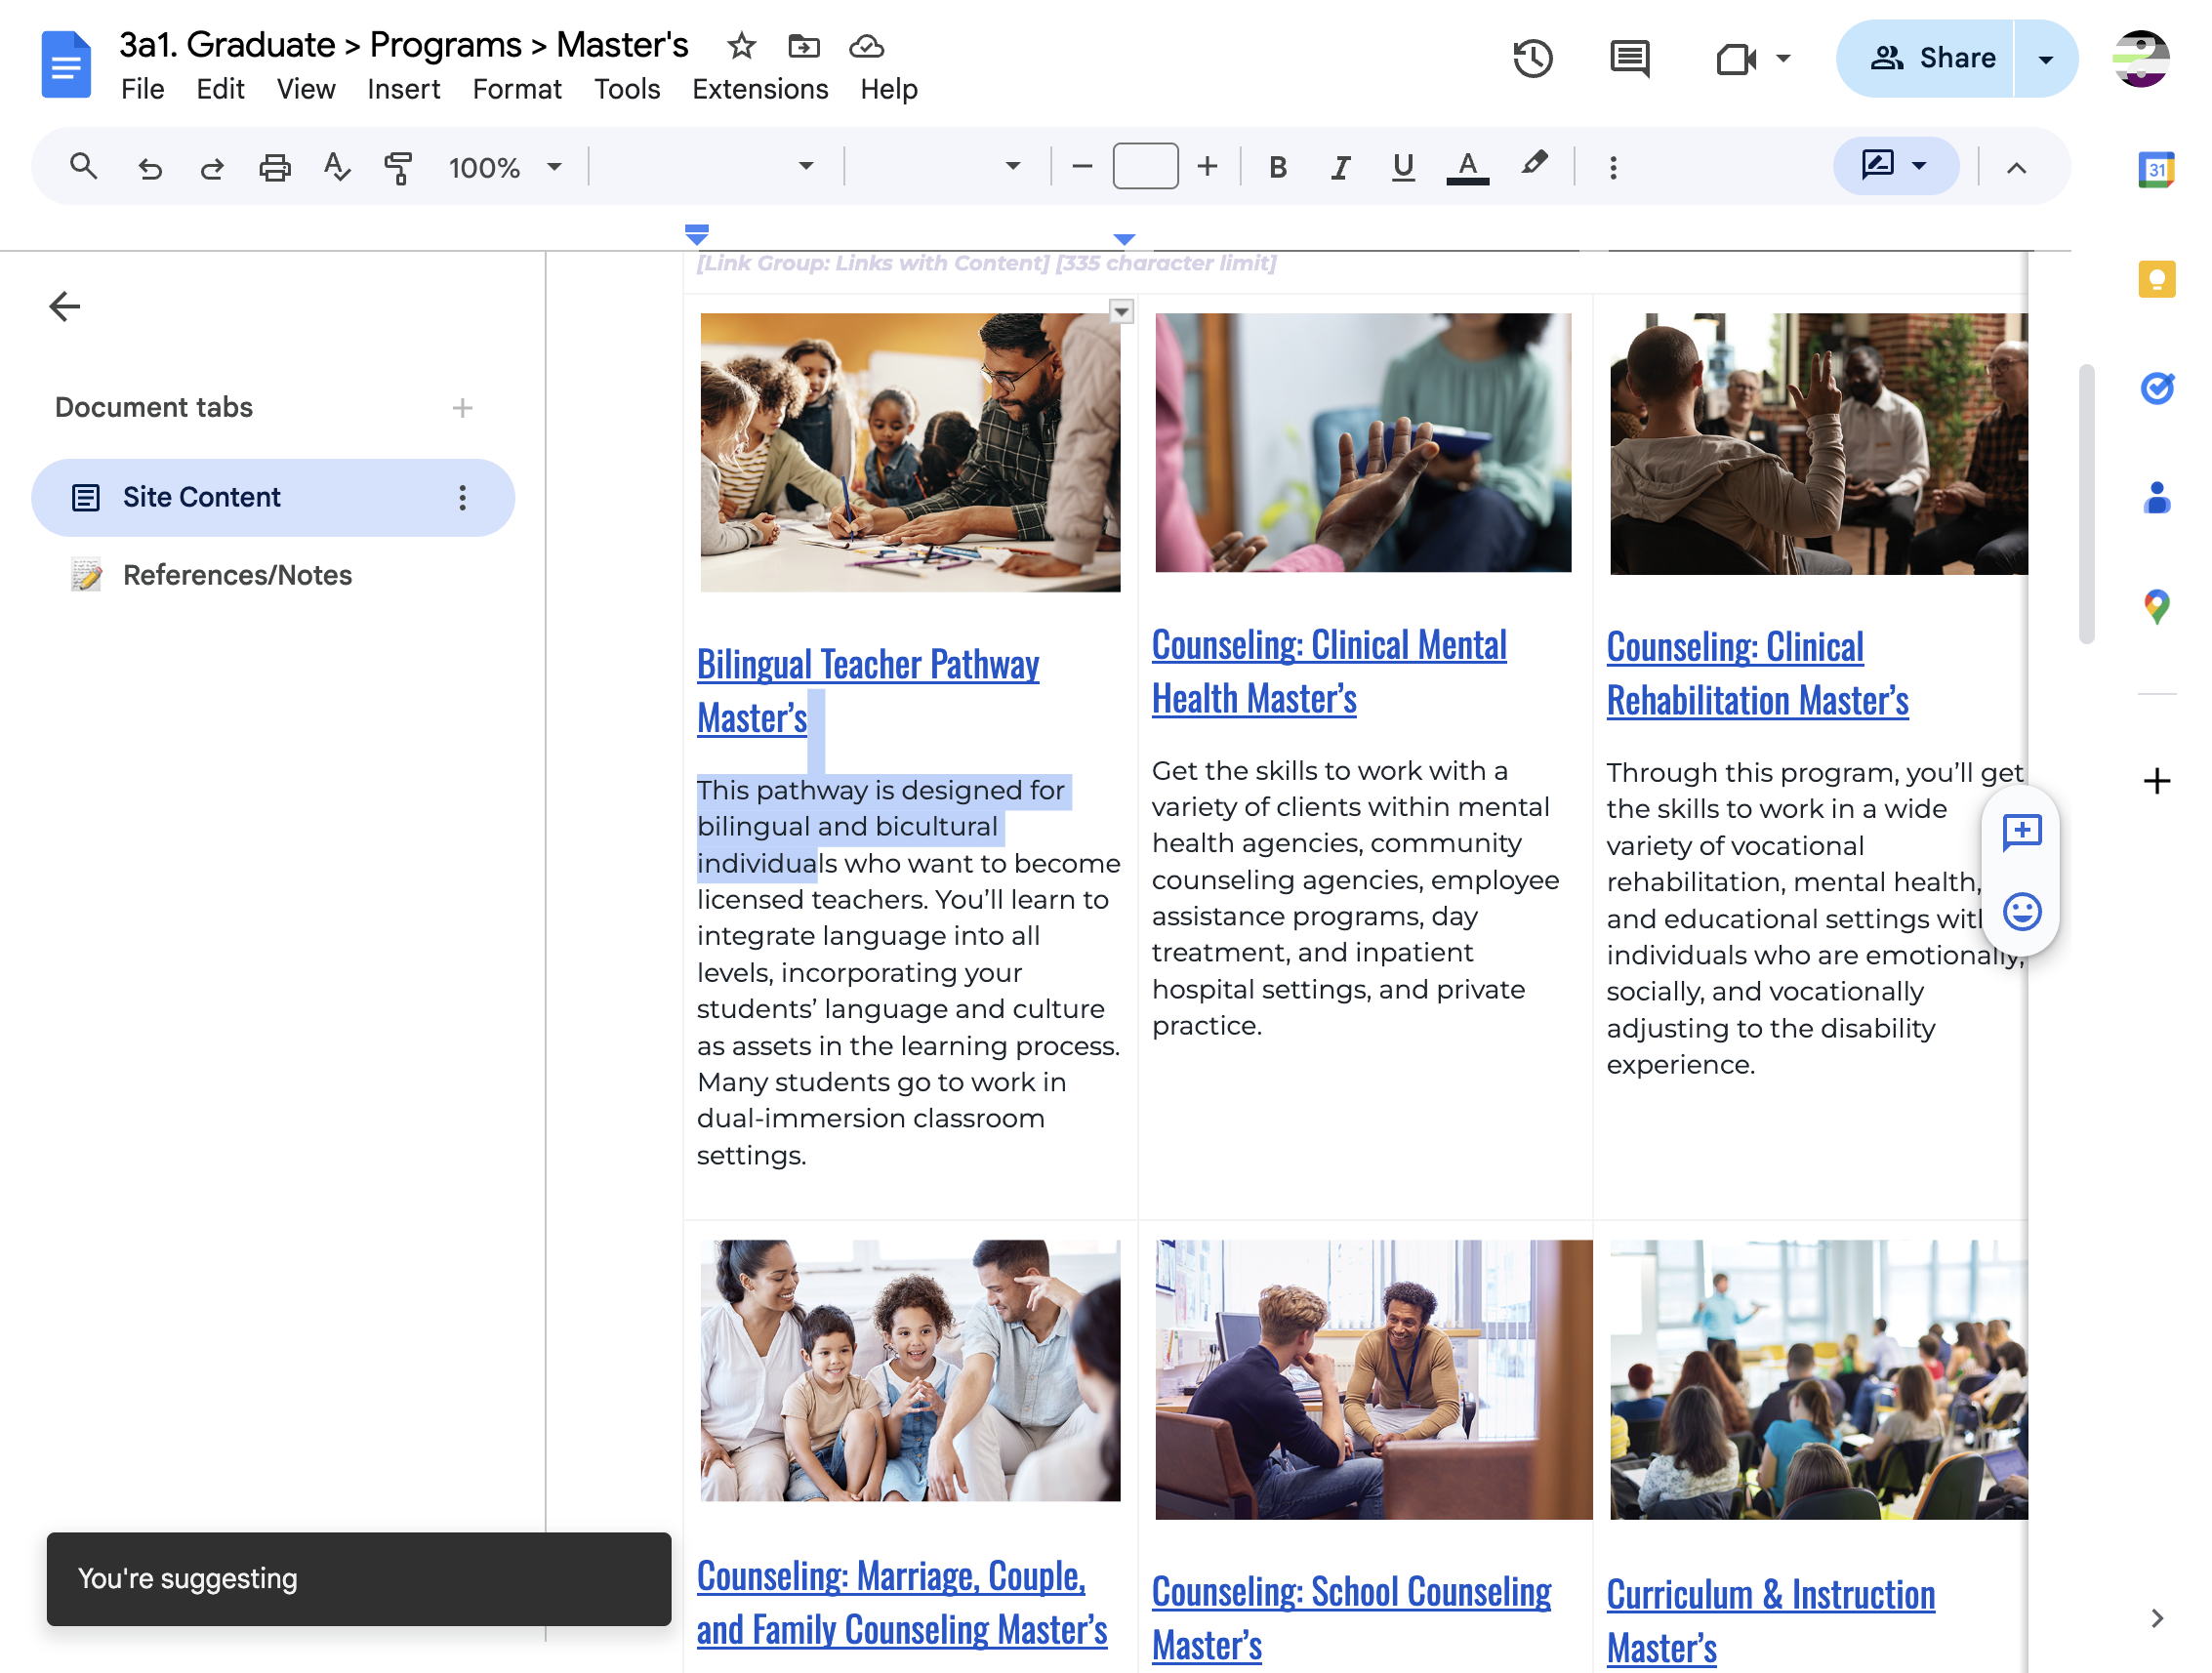
Task: Click the redo arrow
Action: [x=211, y=167]
